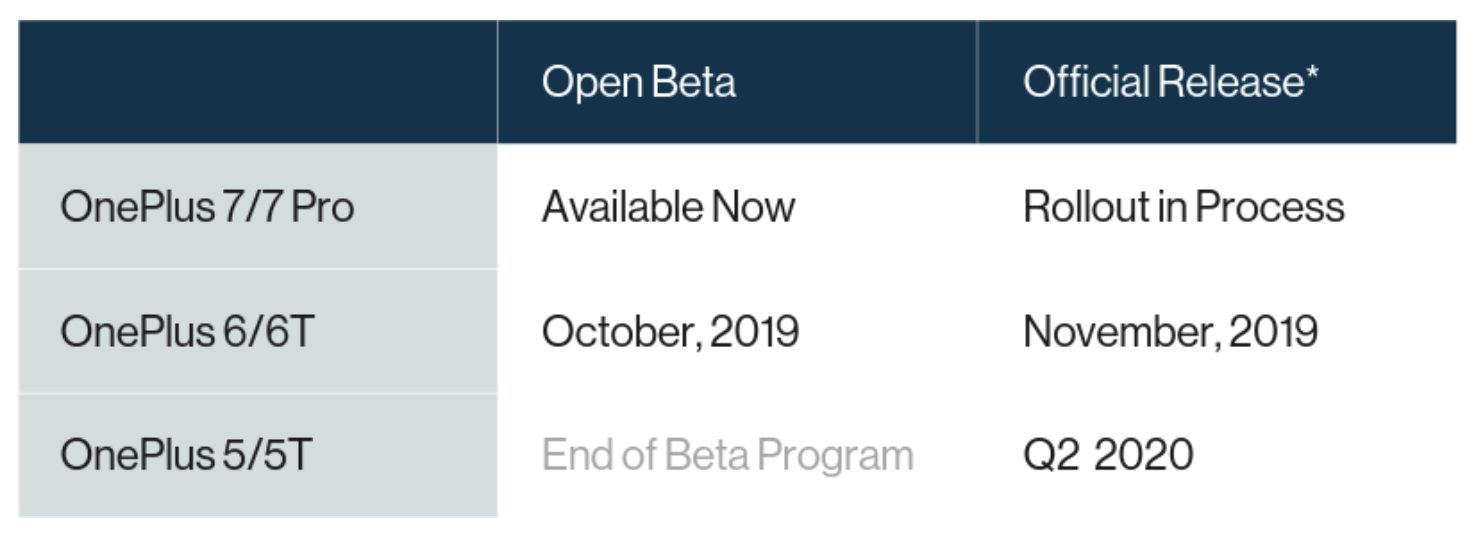Select the Official Release column header
The width and height of the screenshot is (1464, 542).
pos(1216,82)
